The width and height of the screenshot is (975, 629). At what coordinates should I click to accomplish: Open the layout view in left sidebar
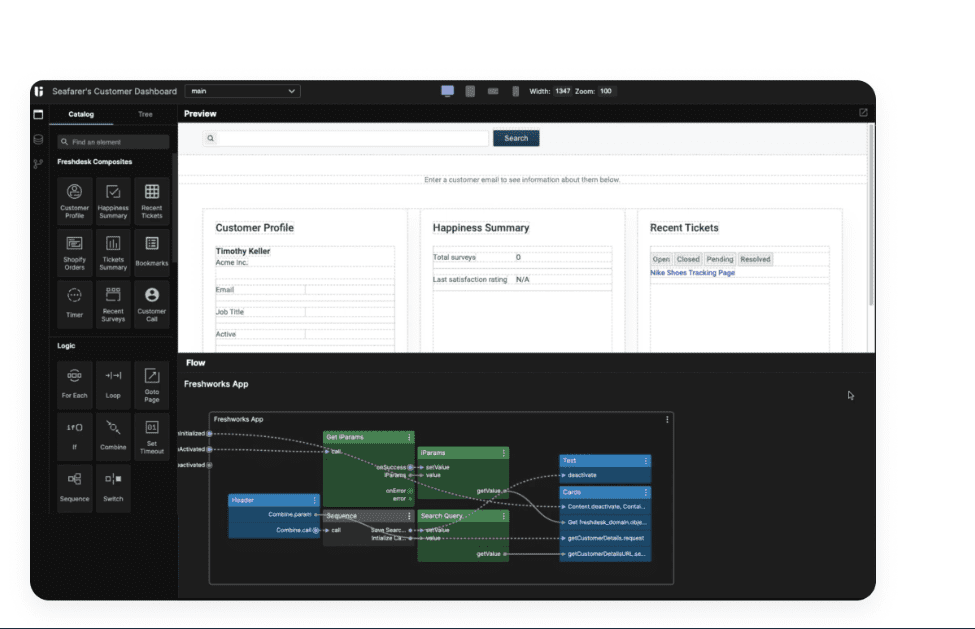tap(38, 114)
